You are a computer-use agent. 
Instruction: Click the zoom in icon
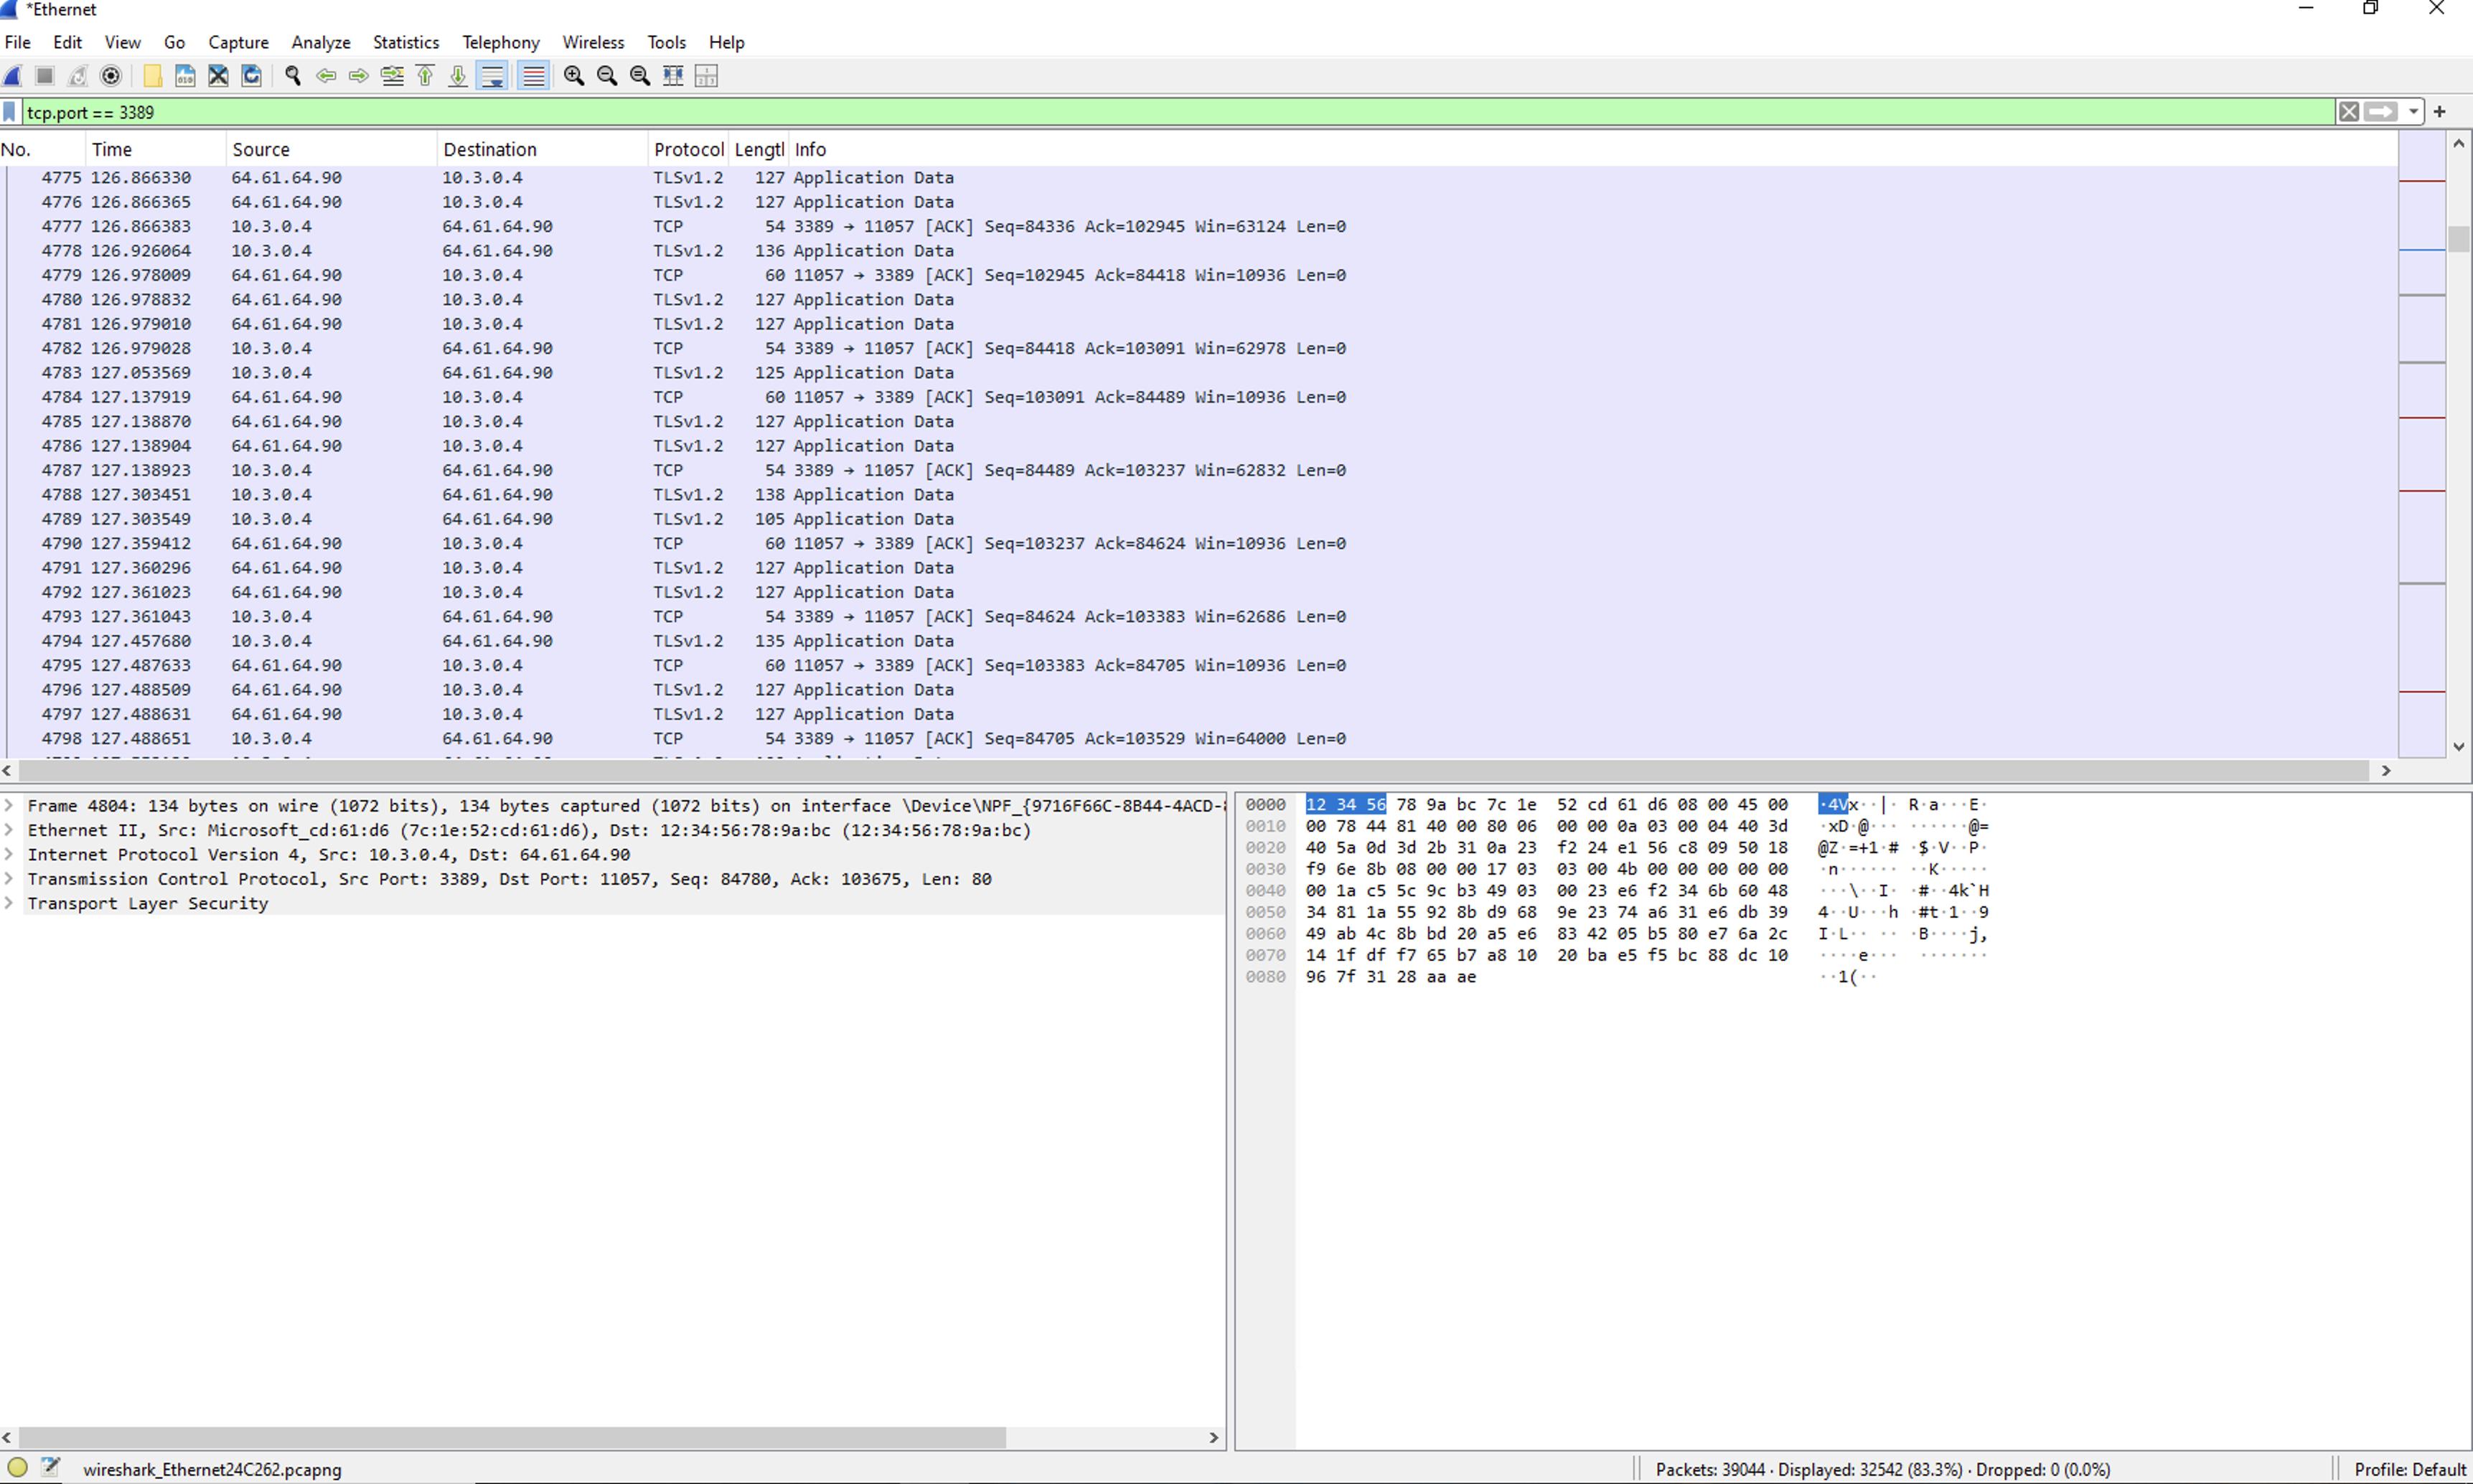[x=574, y=76]
